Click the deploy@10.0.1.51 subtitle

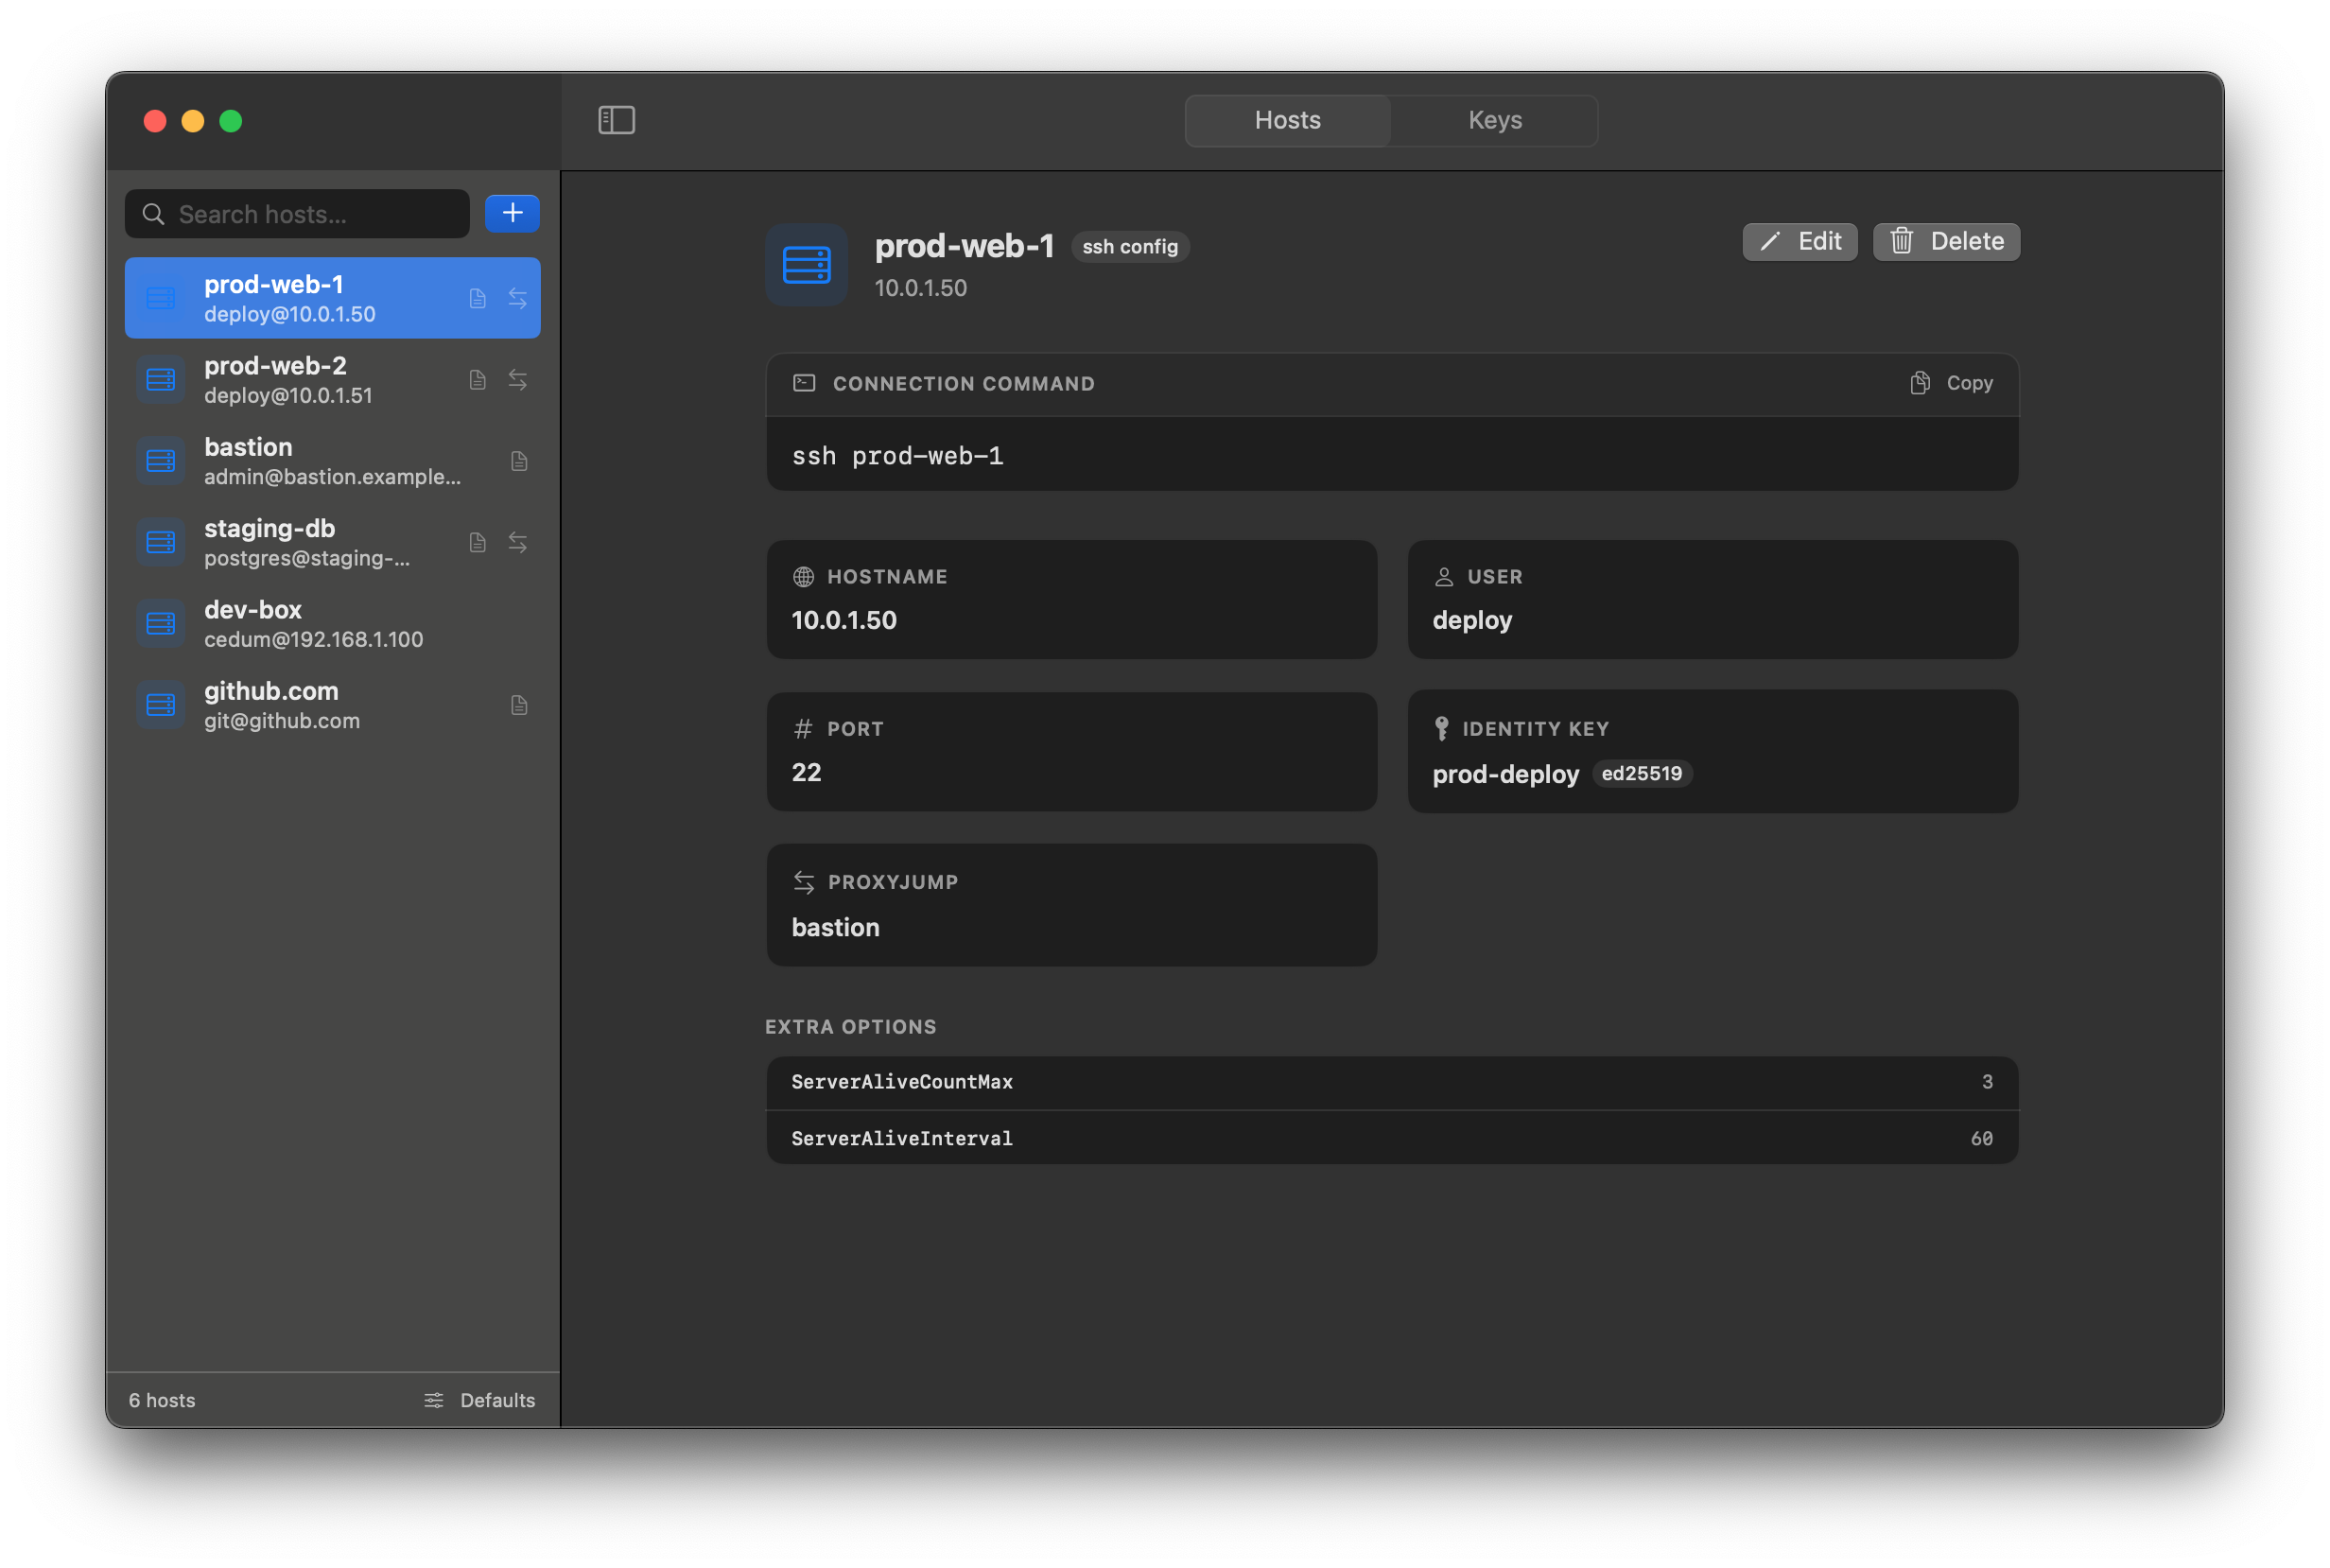pos(288,396)
